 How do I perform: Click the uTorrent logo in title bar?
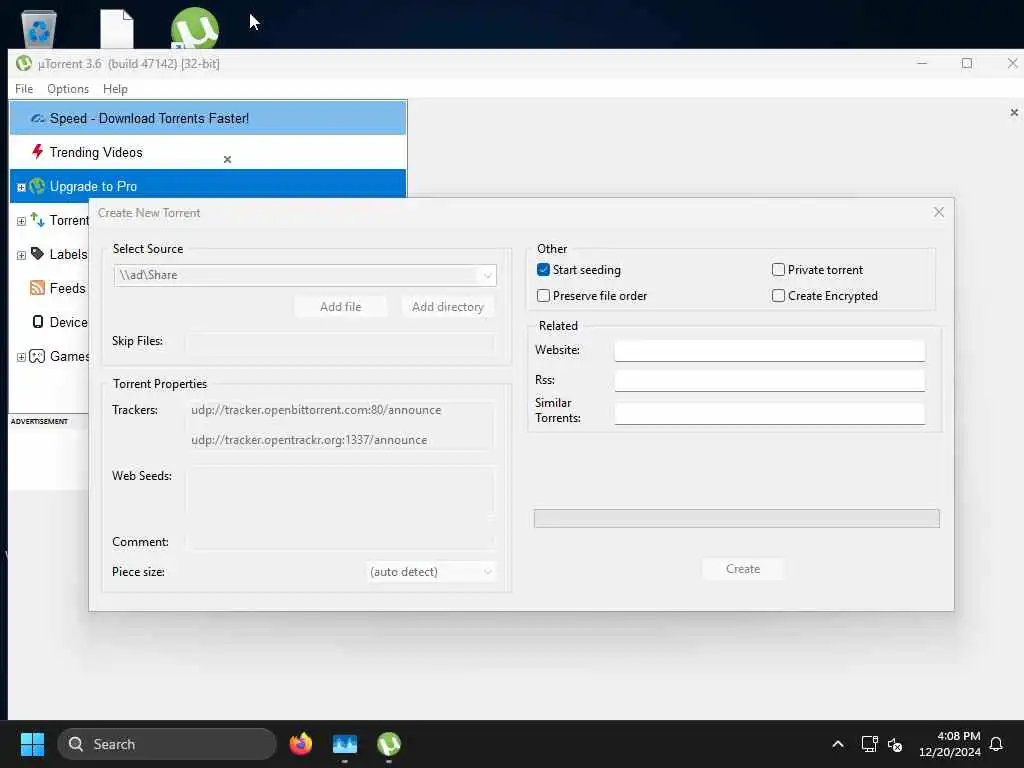24,63
